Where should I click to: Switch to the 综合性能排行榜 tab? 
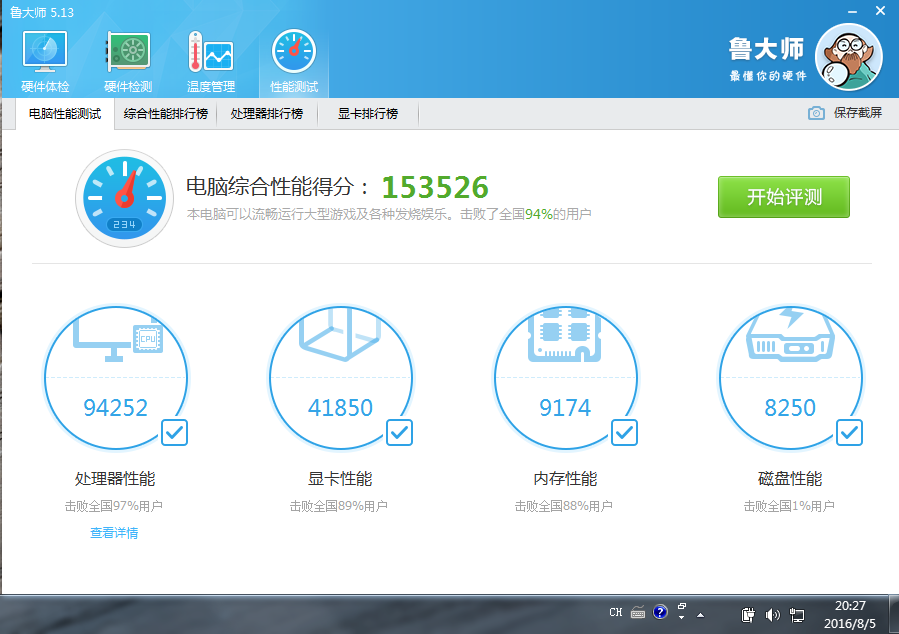[166, 114]
